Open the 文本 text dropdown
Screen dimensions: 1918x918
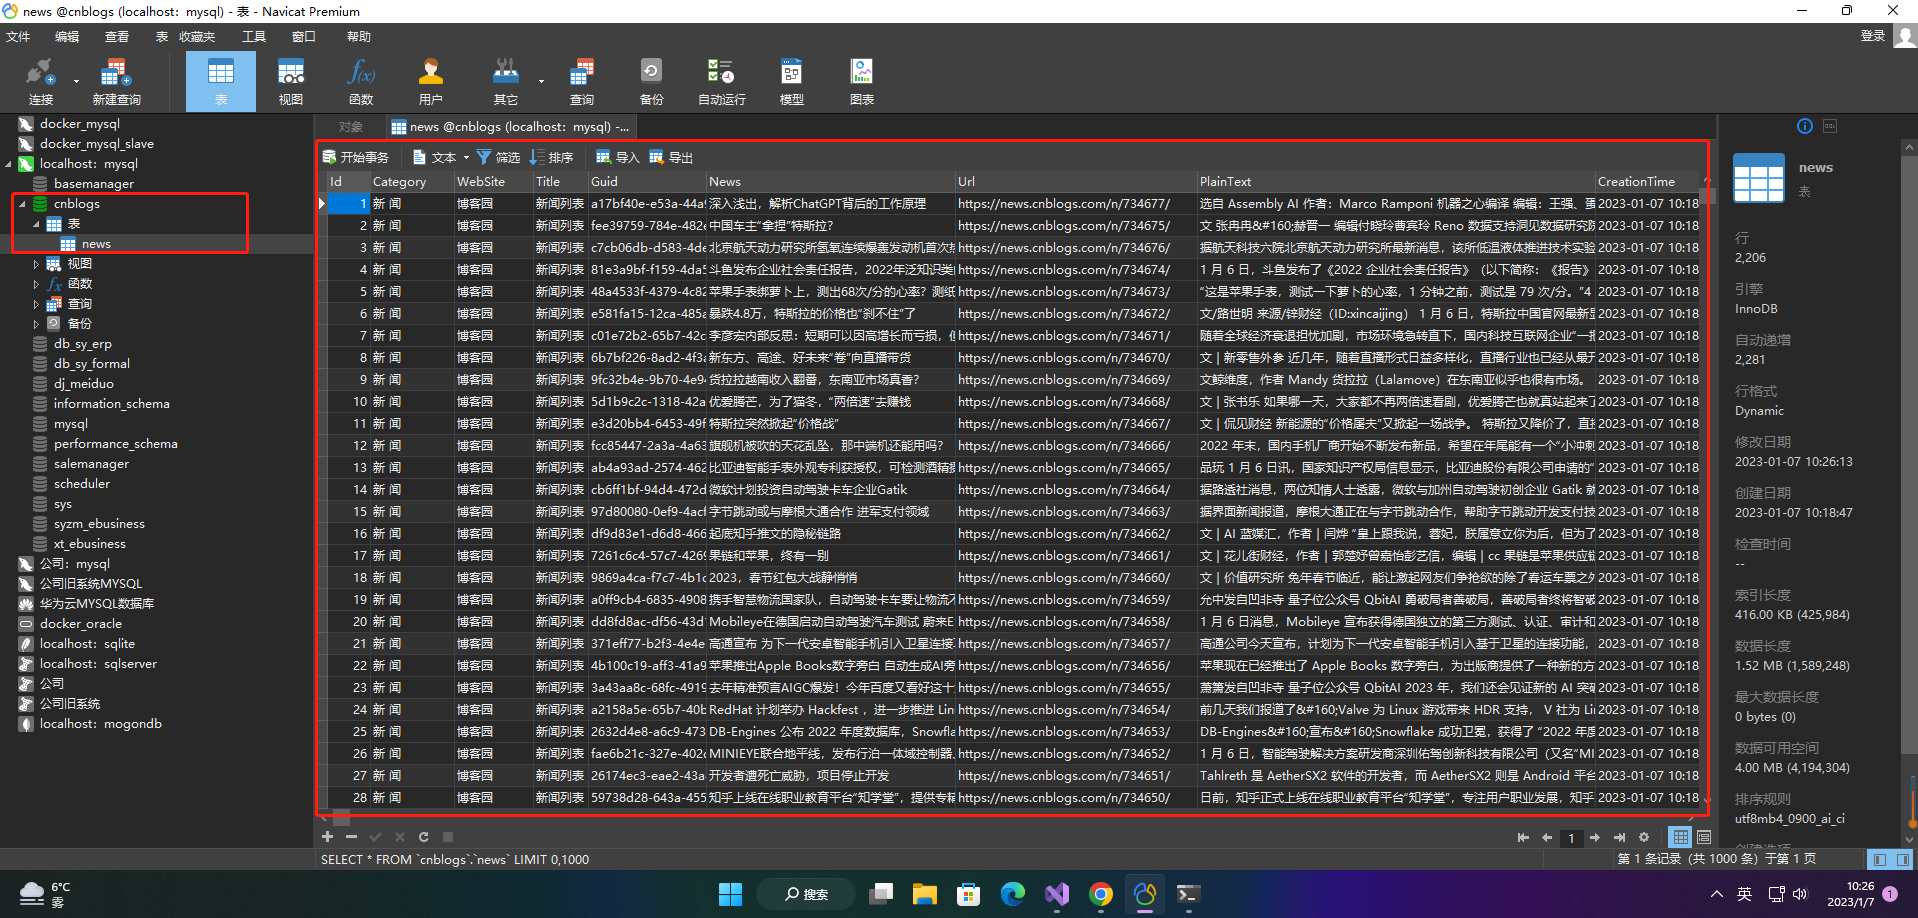[441, 157]
